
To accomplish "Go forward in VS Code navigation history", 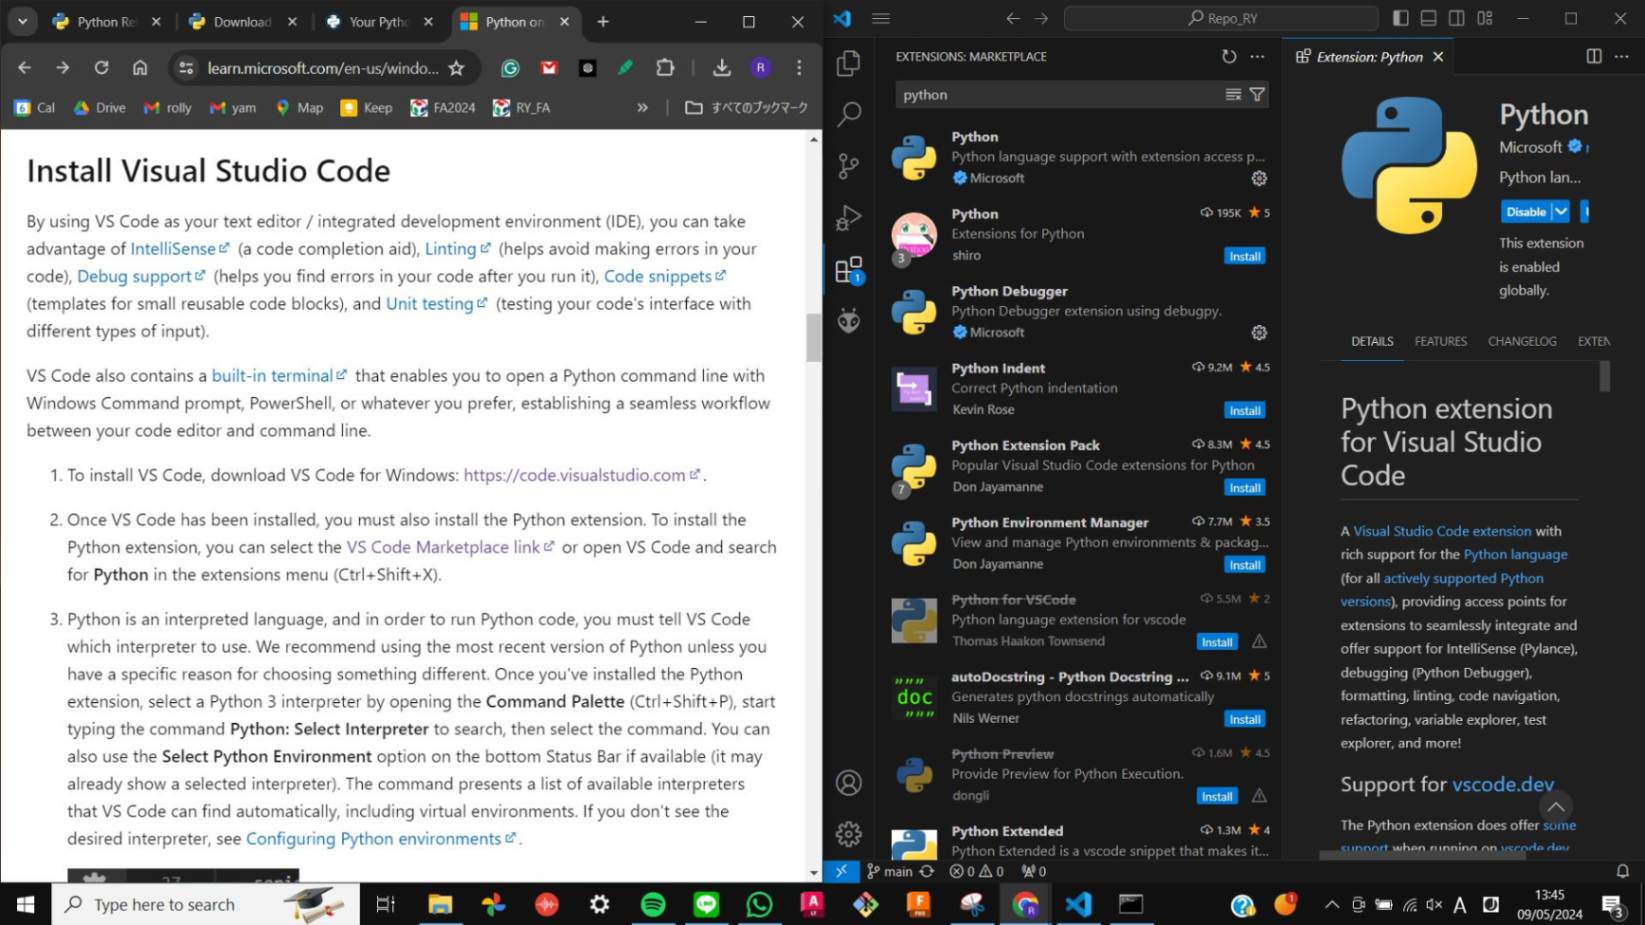I will [1041, 18].
